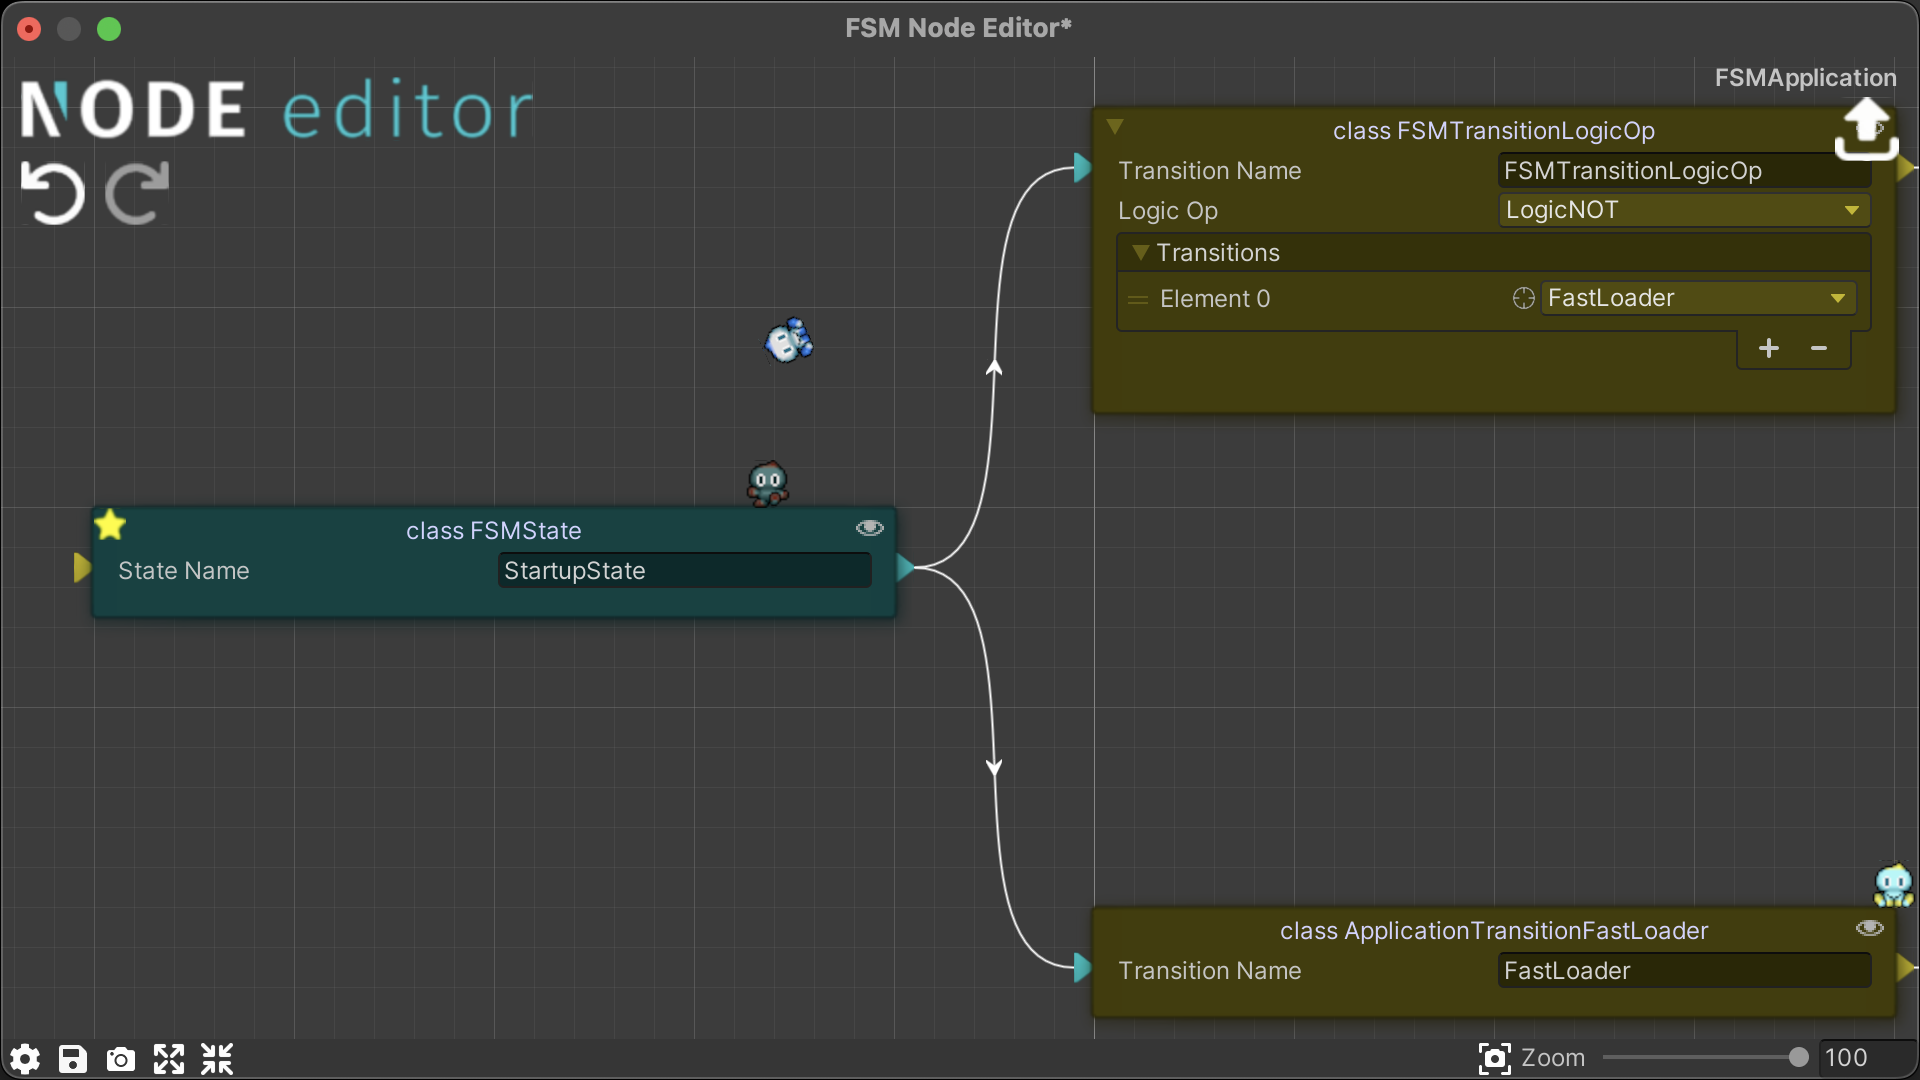Click the FSMTransitionLogicOp output port arrow
This screenshot has height=1080, width=1920.
1906,168
